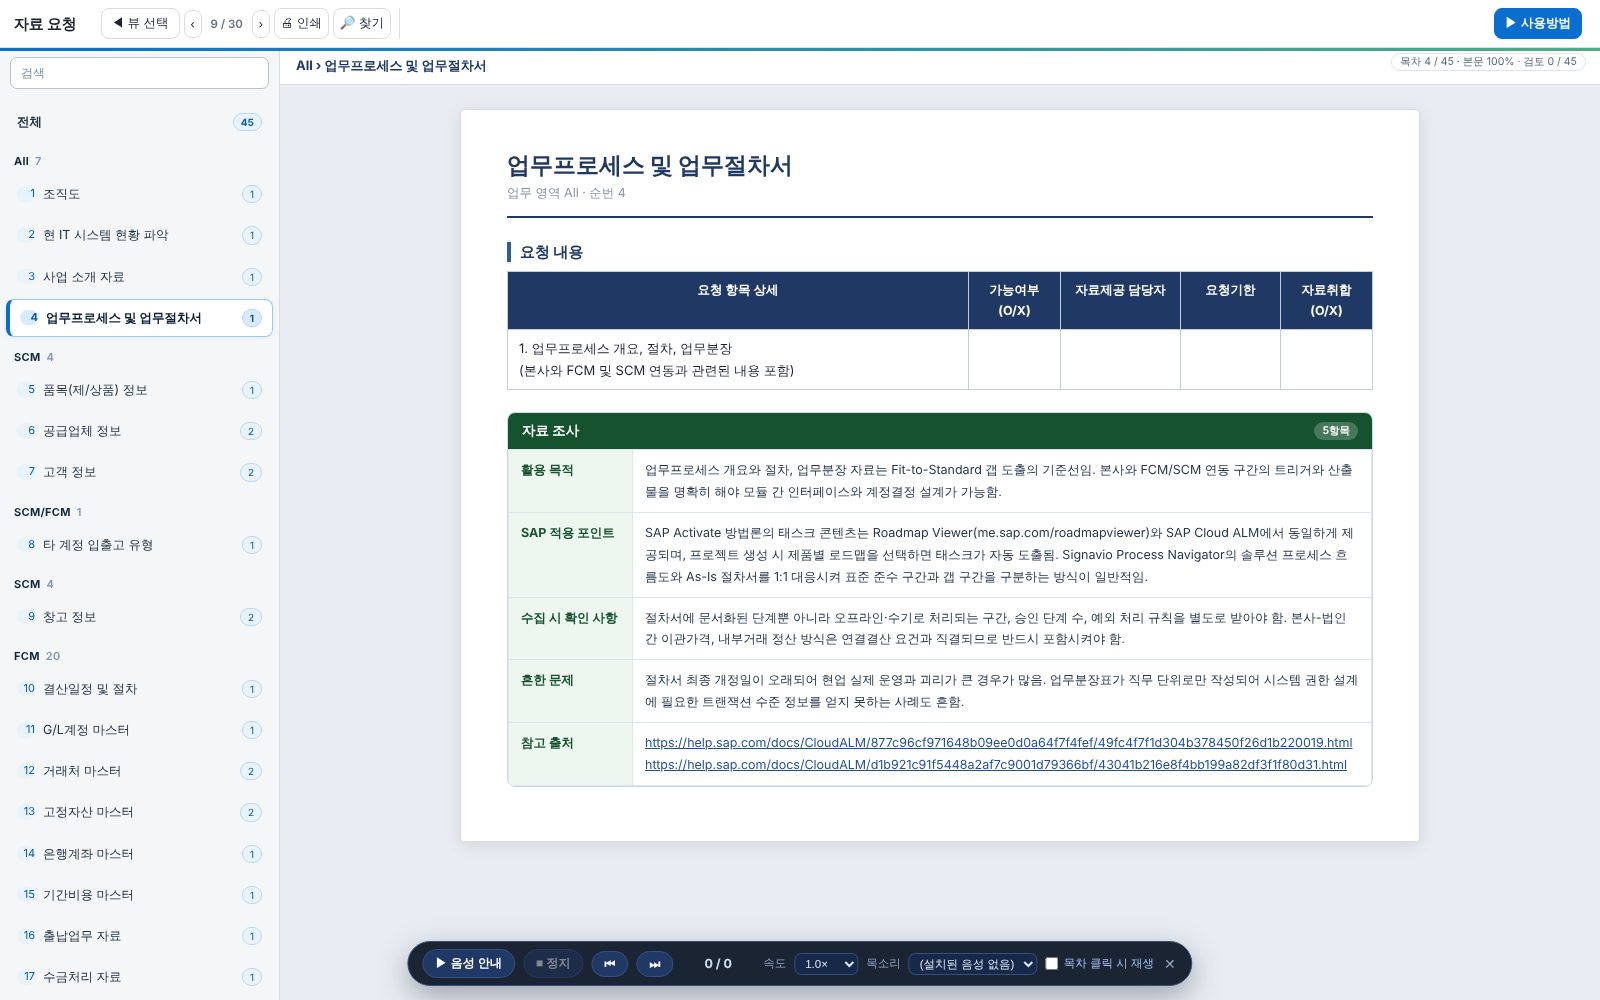Open the 속도 playback speed dropdown
1600x1000 pixels.
click(x=826, y=964)
